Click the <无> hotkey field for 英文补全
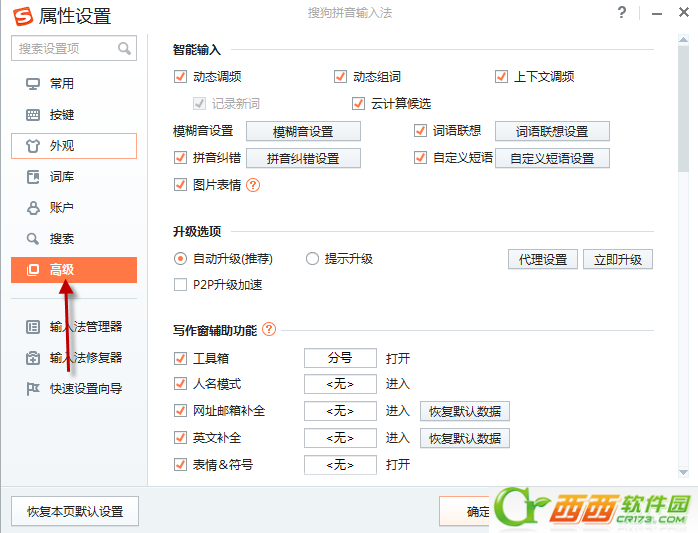The image size is (698, 533). 341,438
